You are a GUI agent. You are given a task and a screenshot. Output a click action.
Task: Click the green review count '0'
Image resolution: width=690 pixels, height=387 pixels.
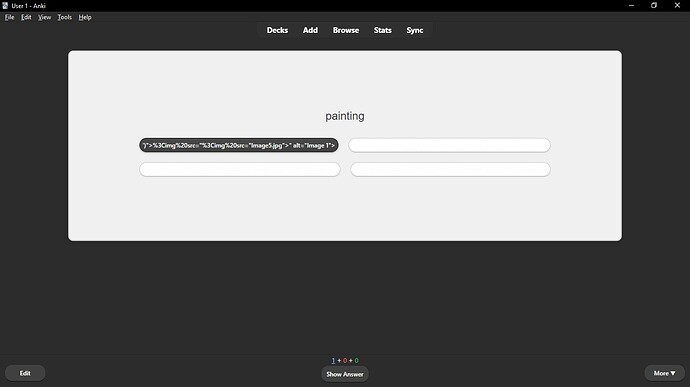tap(356, 361)
